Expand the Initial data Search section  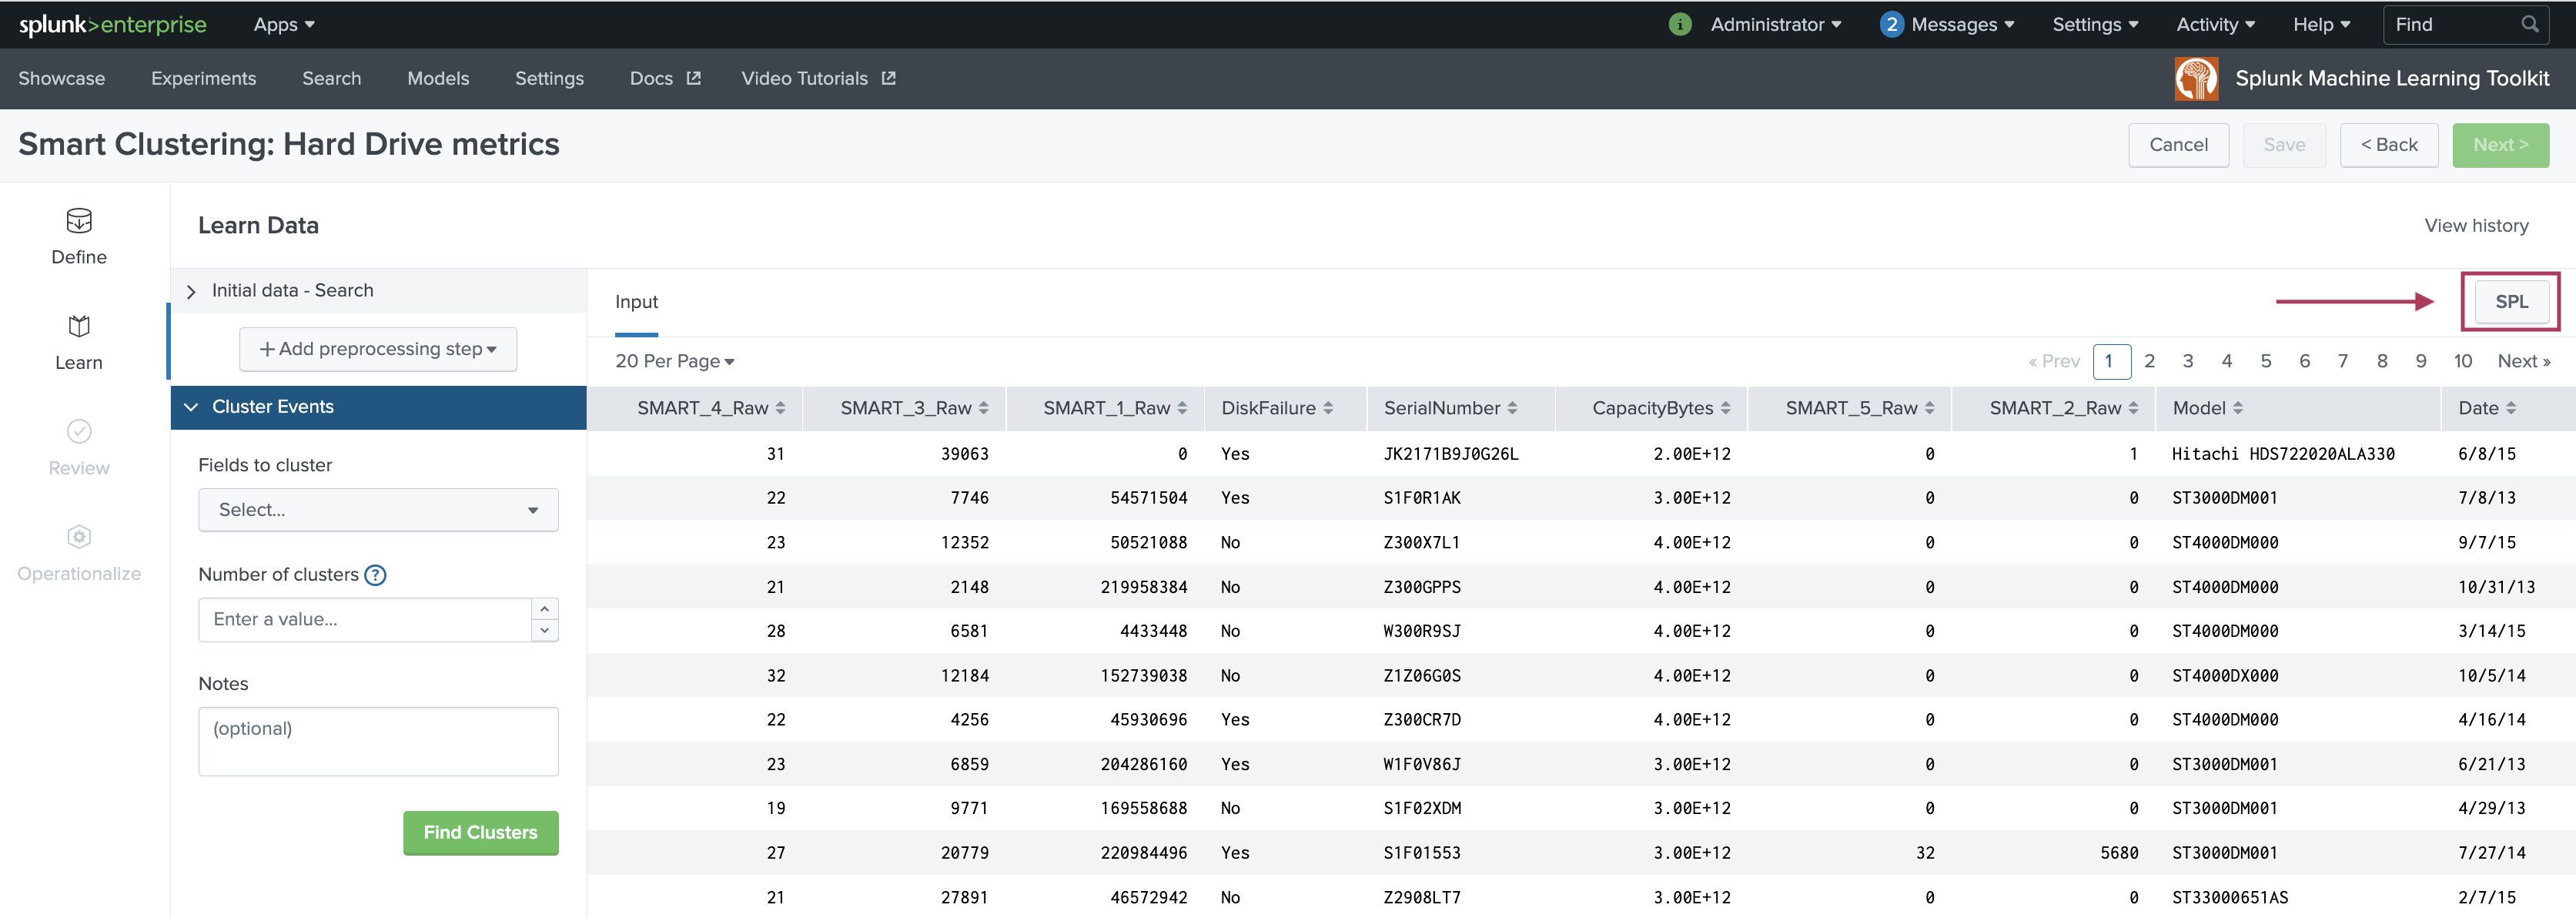[192, 289]
